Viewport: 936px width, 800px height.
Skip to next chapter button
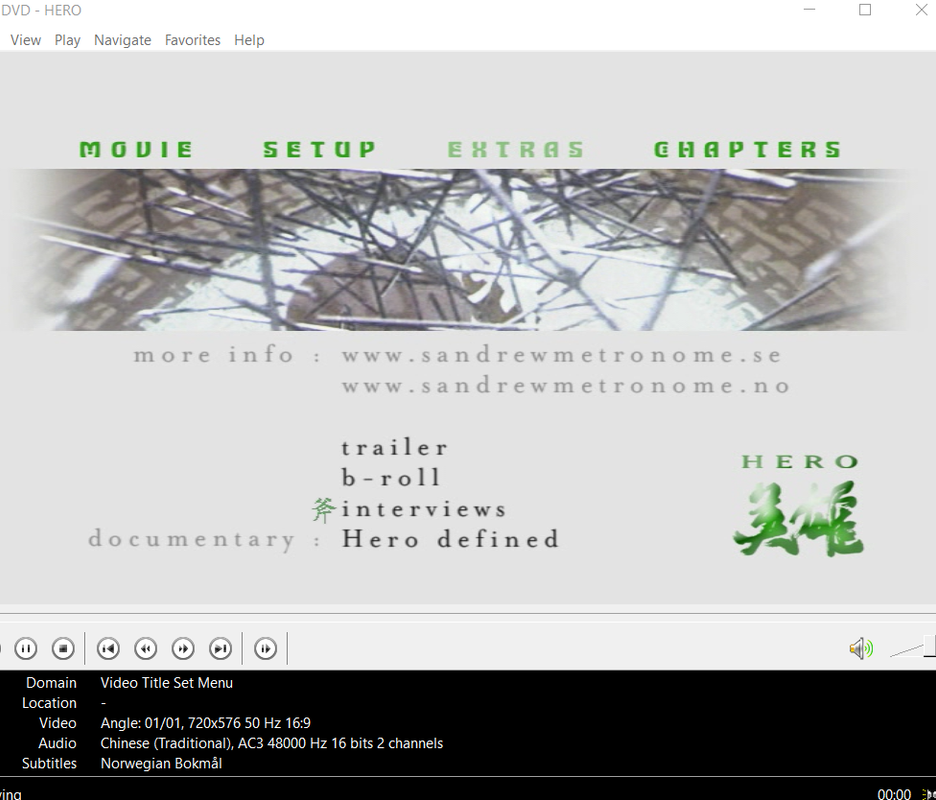[220, 648]
